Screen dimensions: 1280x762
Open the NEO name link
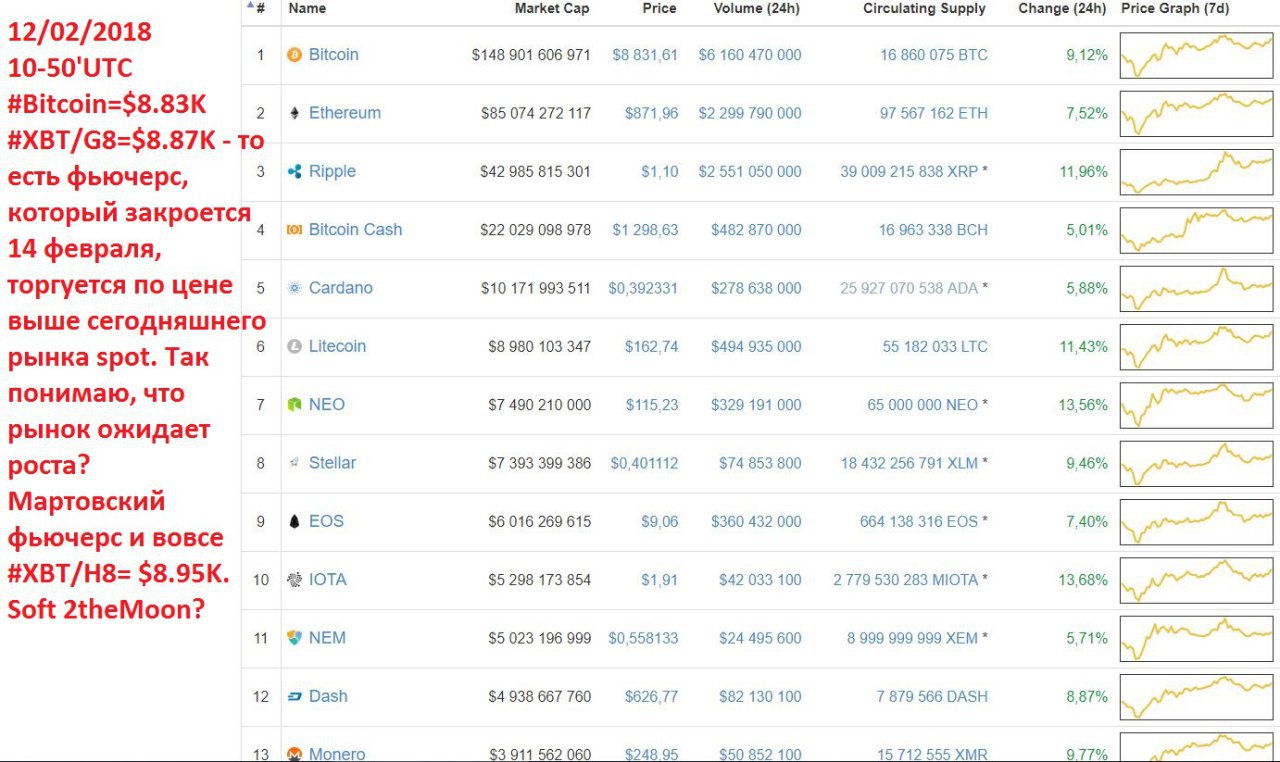click(x=327, y=405)
